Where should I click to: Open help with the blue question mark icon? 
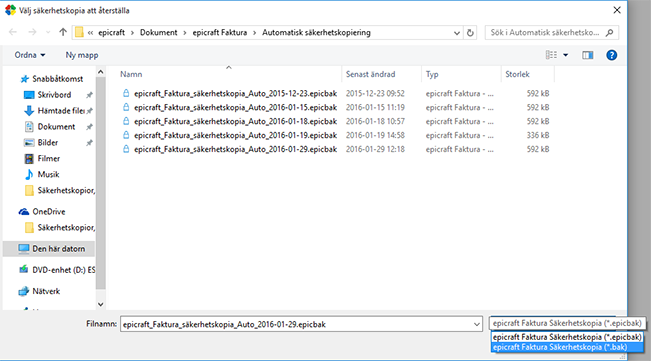point(611,55)
